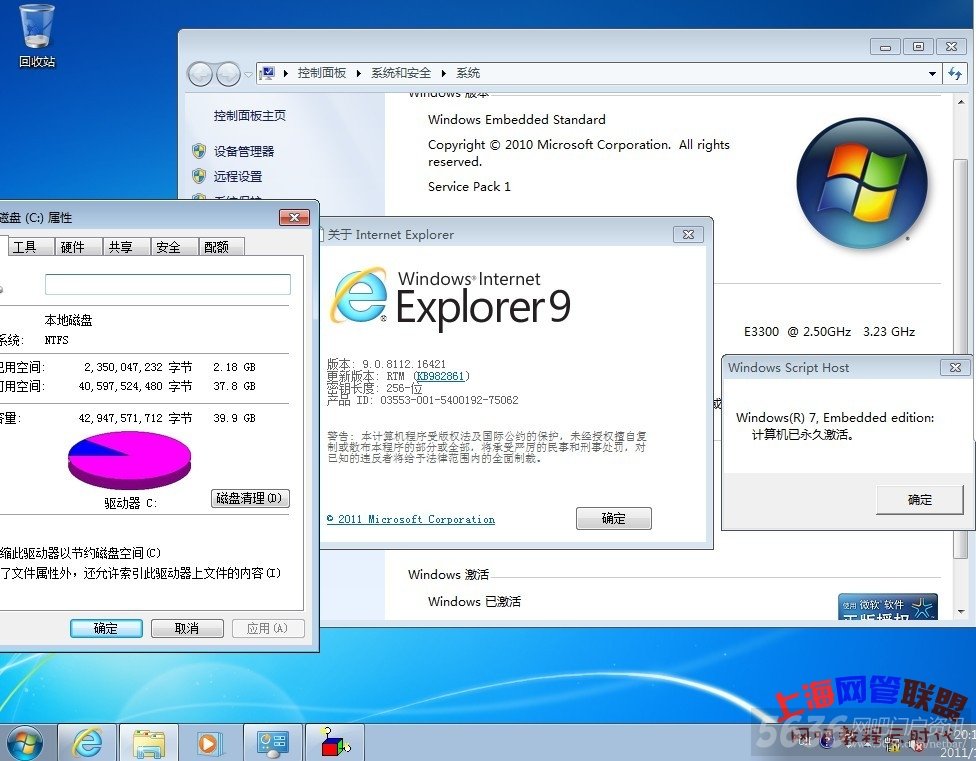The width and height of the screenshot is (976, 761).
Task: Expand the breadcrumb arrow after 系统和安全
Action: click(444, 73)
